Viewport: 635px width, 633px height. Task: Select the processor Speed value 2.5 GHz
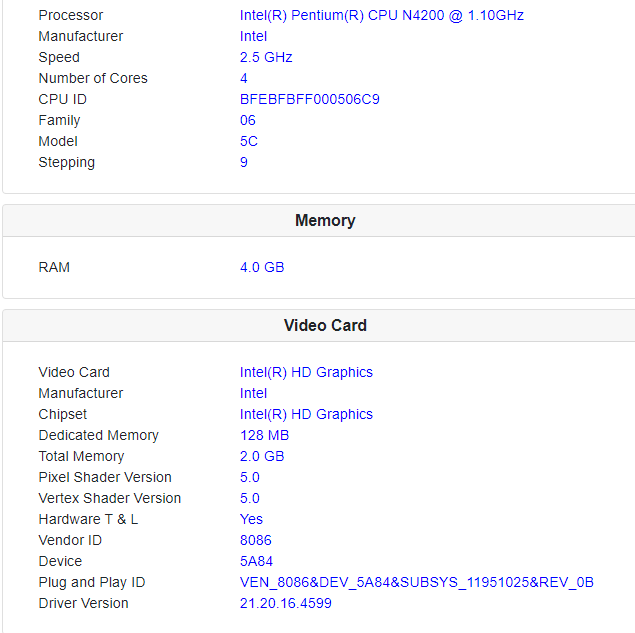(x=266, y=57)
